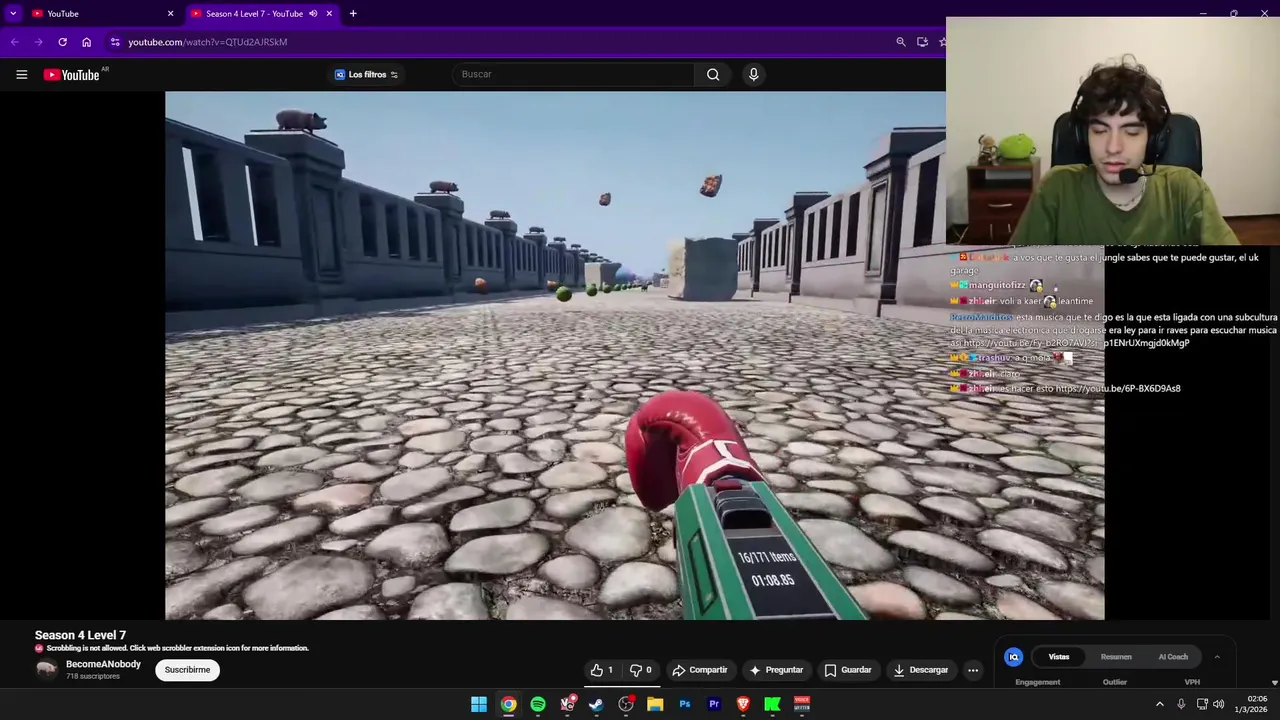This screenshot has height=720, width=1280.
Task: Click the Outlier label in stats panel
Action: click(x=1115, y=682)
